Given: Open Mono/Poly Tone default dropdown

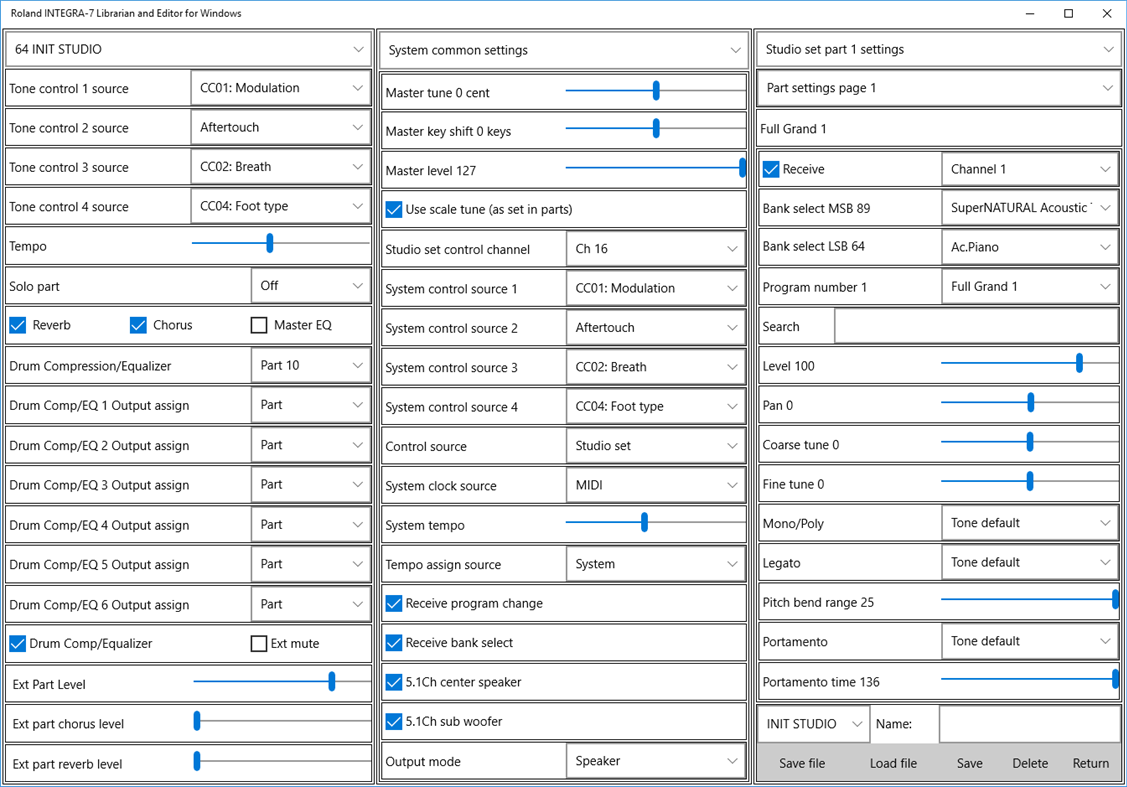Looking at the screenshot, I should tap(1030, 523).
